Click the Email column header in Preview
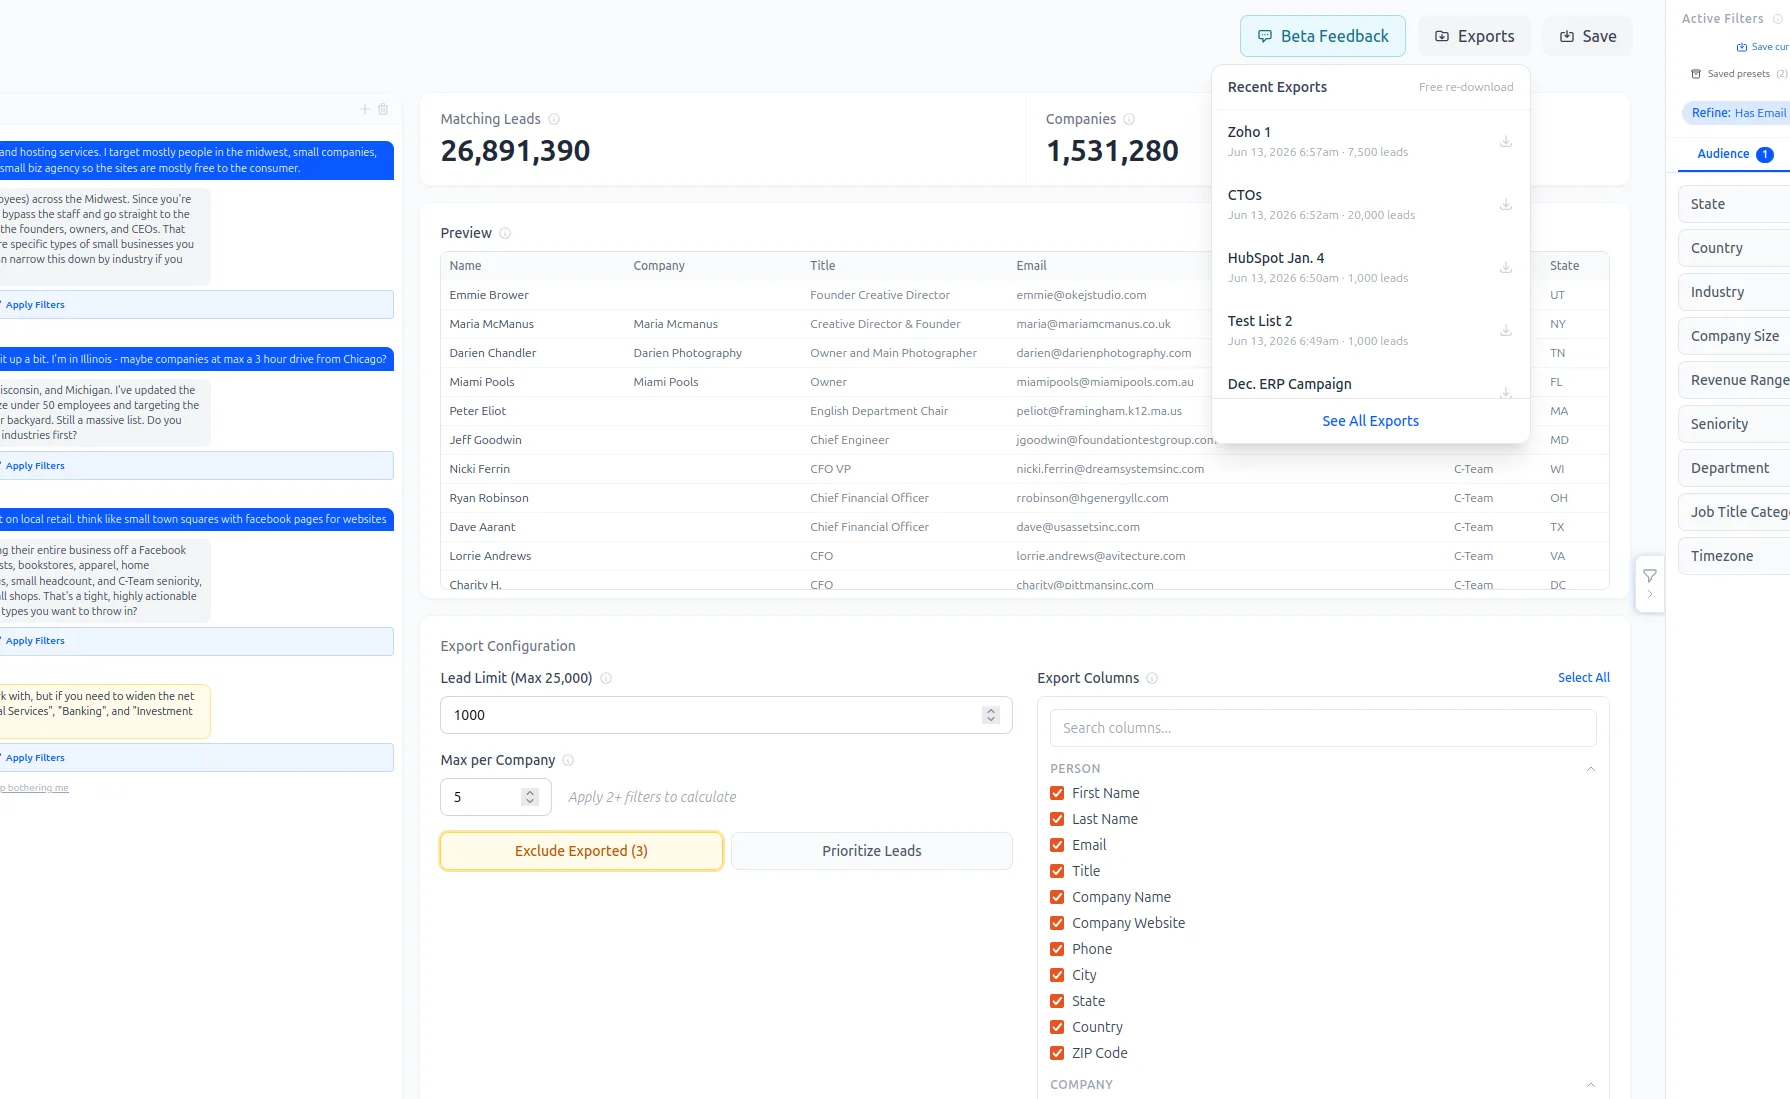1790x1099 pixels. (1031, 266)
